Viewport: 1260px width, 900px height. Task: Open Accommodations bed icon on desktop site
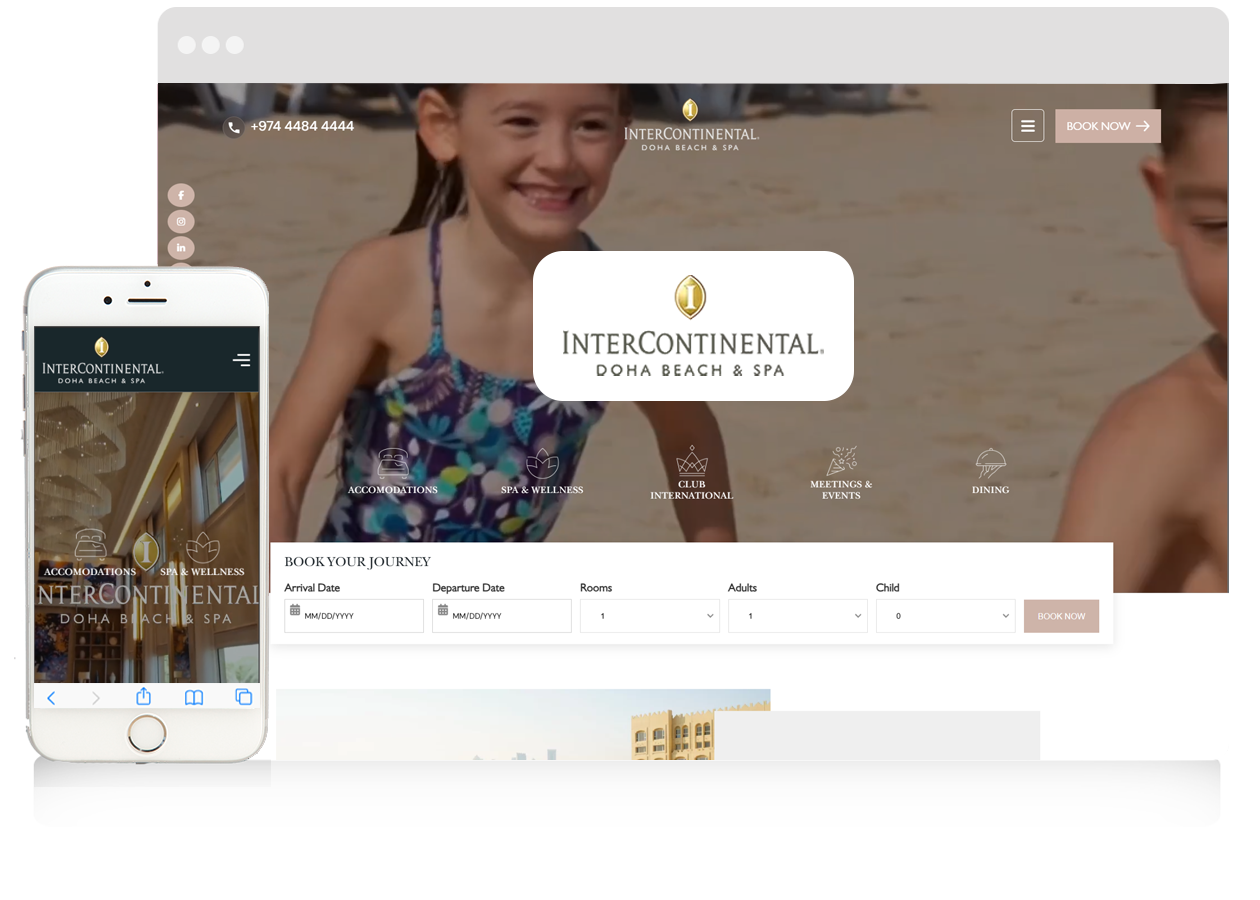point(393,464)
